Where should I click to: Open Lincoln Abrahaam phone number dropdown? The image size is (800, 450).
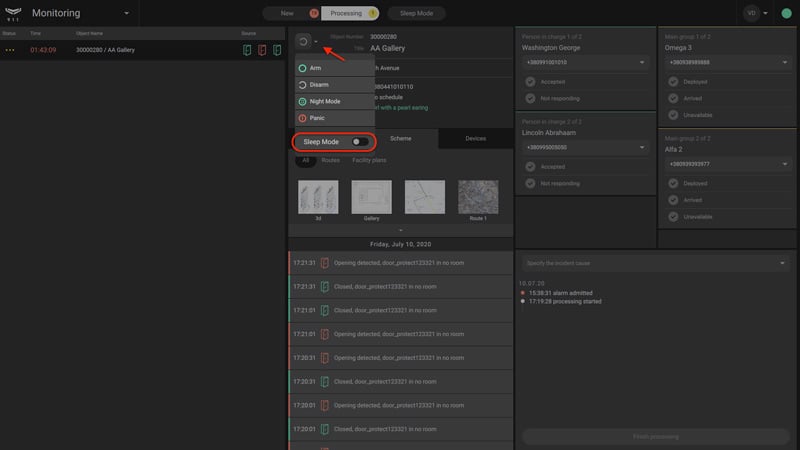coord(585,147)
